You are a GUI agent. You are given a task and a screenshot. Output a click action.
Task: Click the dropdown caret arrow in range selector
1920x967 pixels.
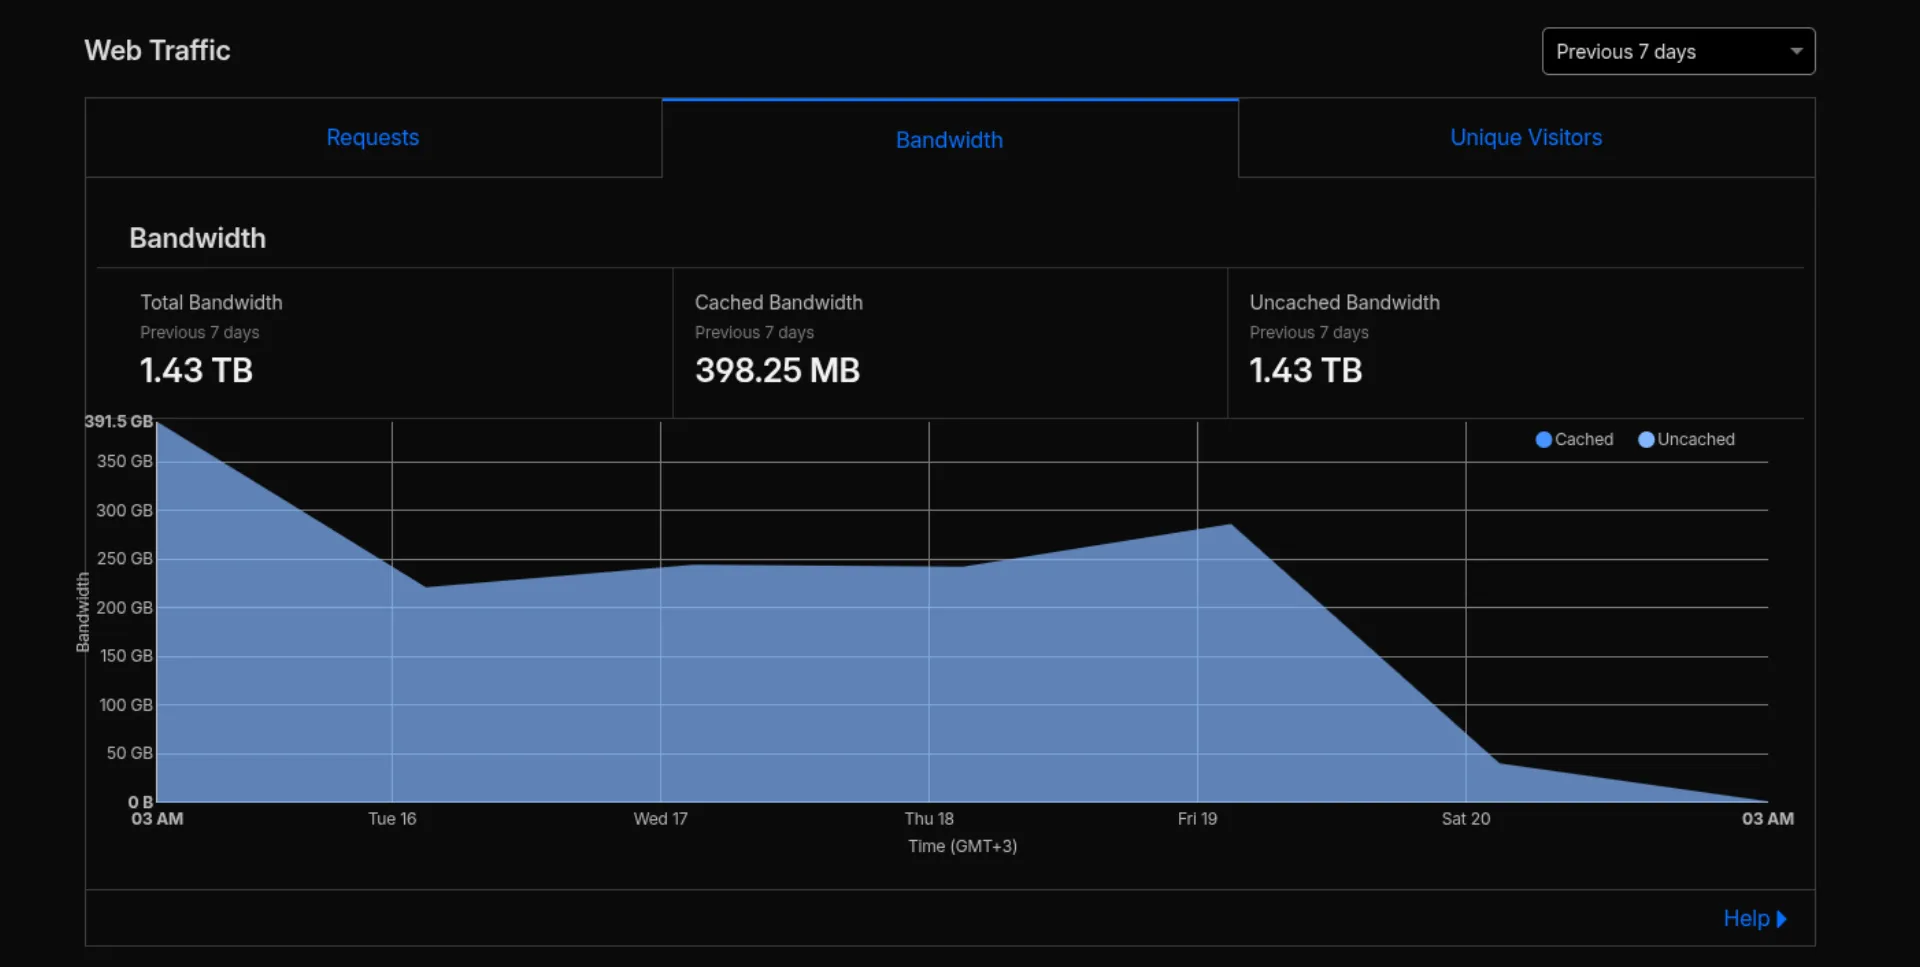click(1796, 51)
